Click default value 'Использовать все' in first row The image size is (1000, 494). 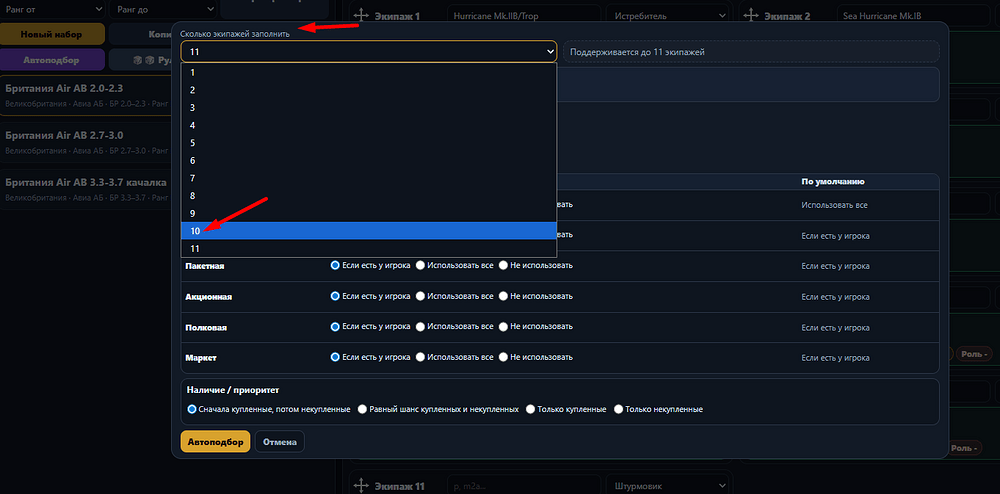(834, 205)
